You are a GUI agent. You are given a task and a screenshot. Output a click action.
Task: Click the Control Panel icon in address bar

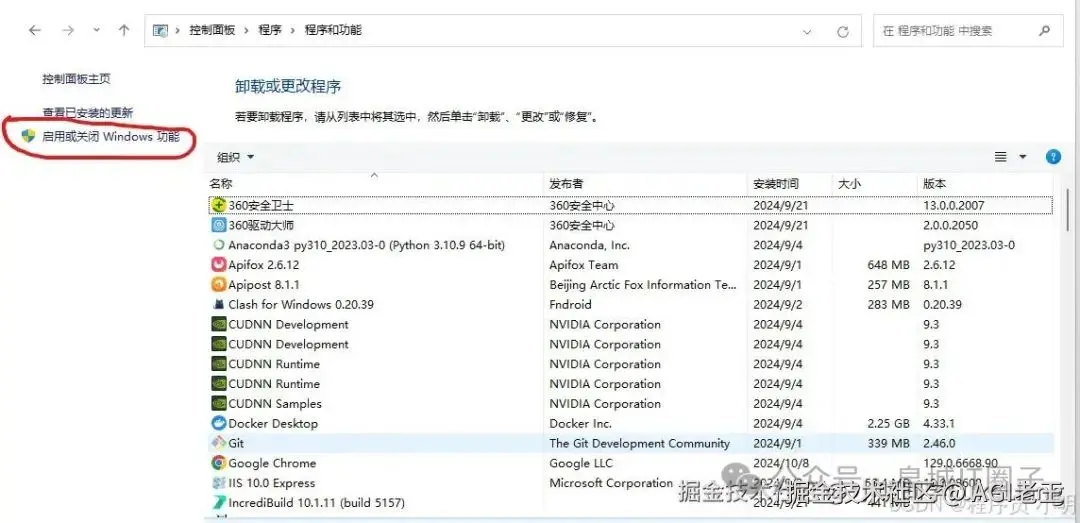tap(160, 30)
